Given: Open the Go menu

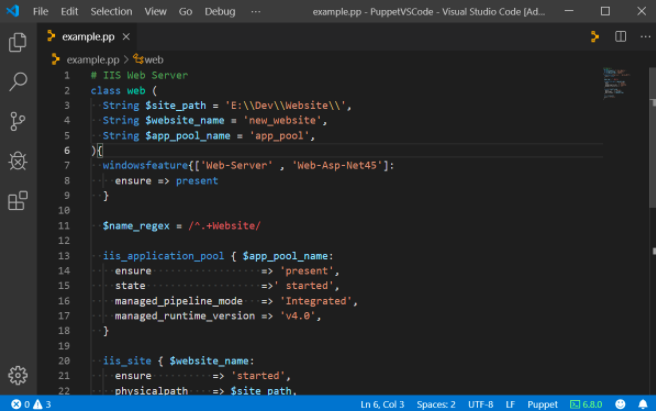Looking at the screenshot, I should pyautogui.click(x=185, y=11).
